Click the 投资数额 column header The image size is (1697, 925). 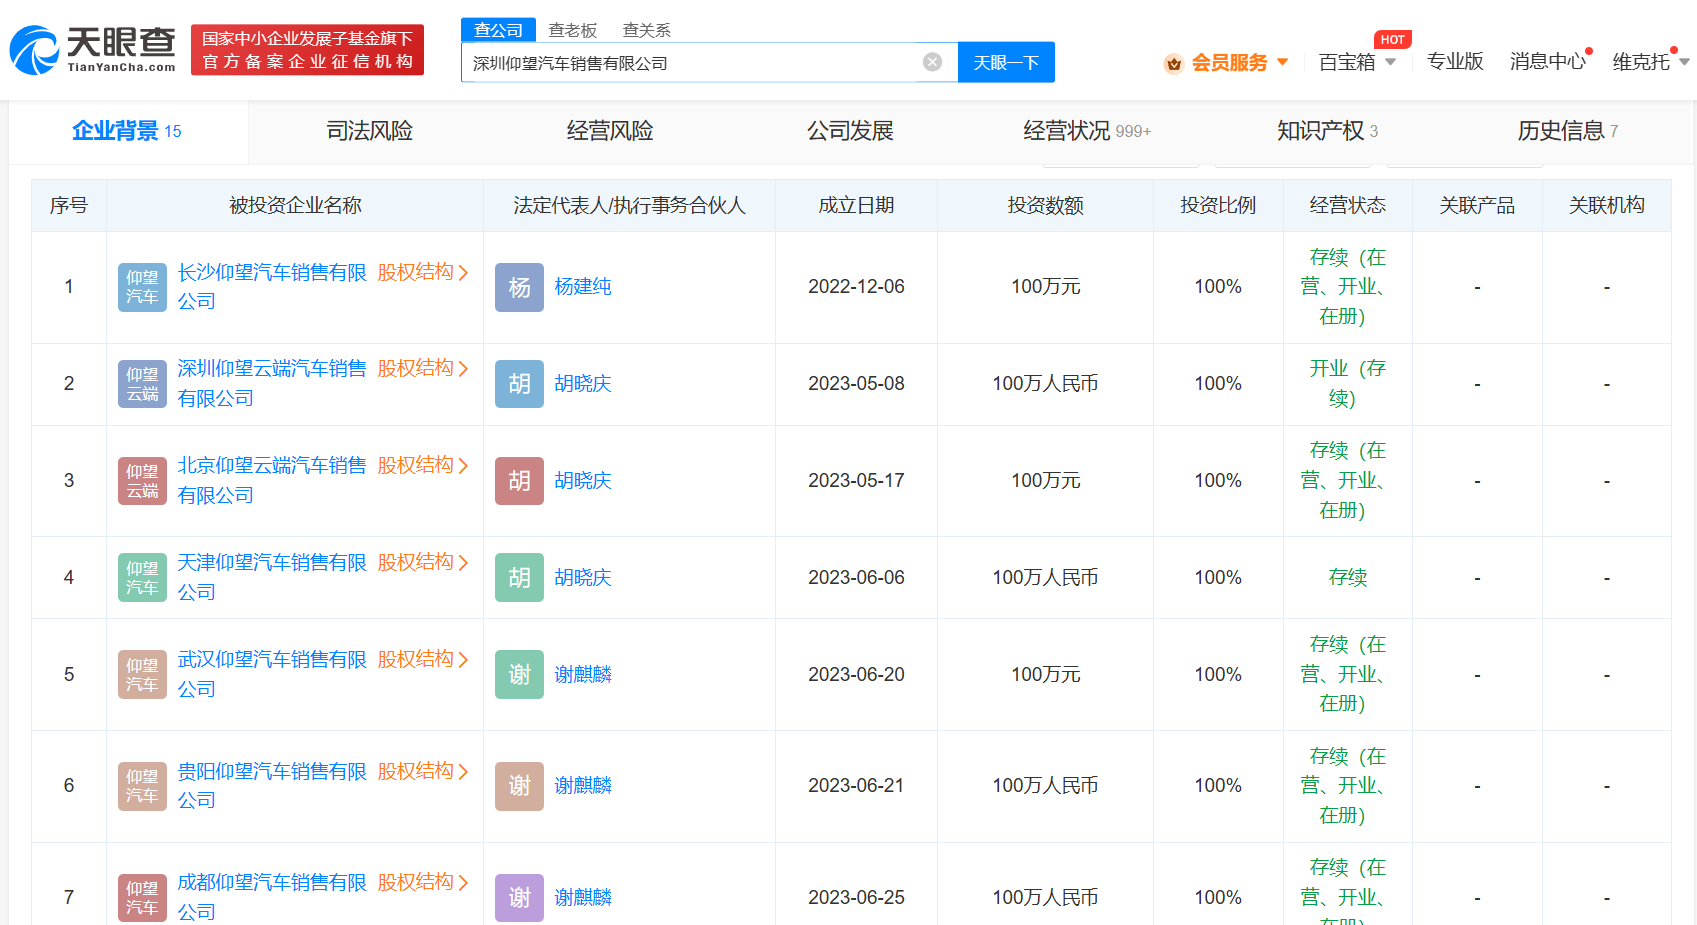[1045, 205]
